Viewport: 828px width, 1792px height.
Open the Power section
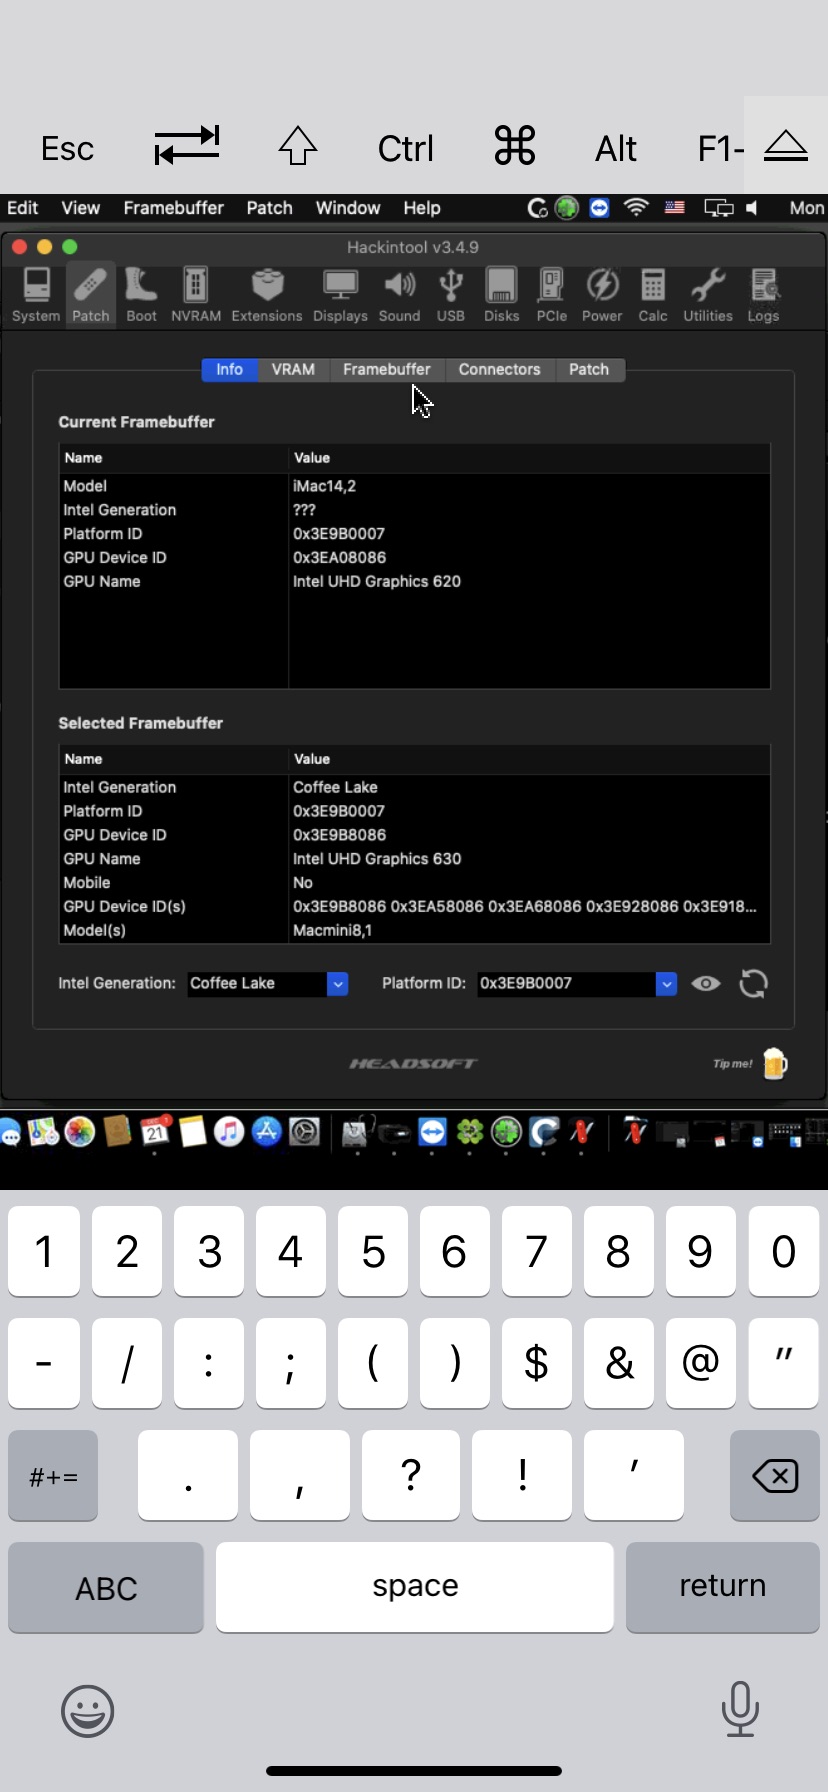[602, 295]
